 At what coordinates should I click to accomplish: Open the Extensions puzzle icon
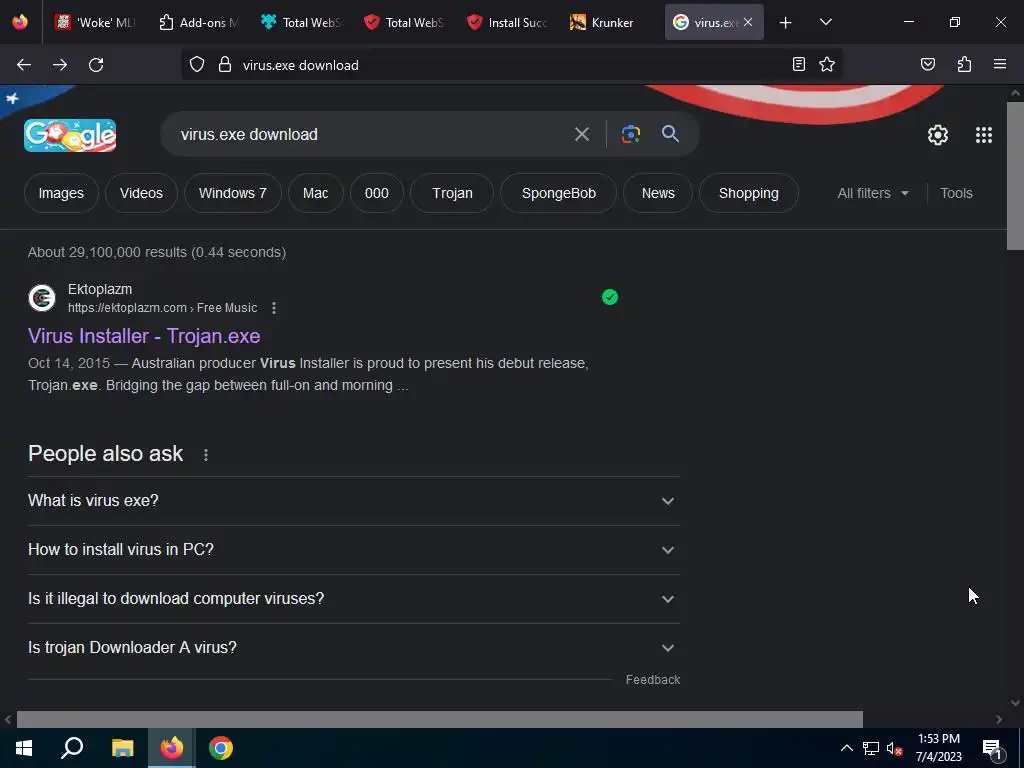[964, 64]
